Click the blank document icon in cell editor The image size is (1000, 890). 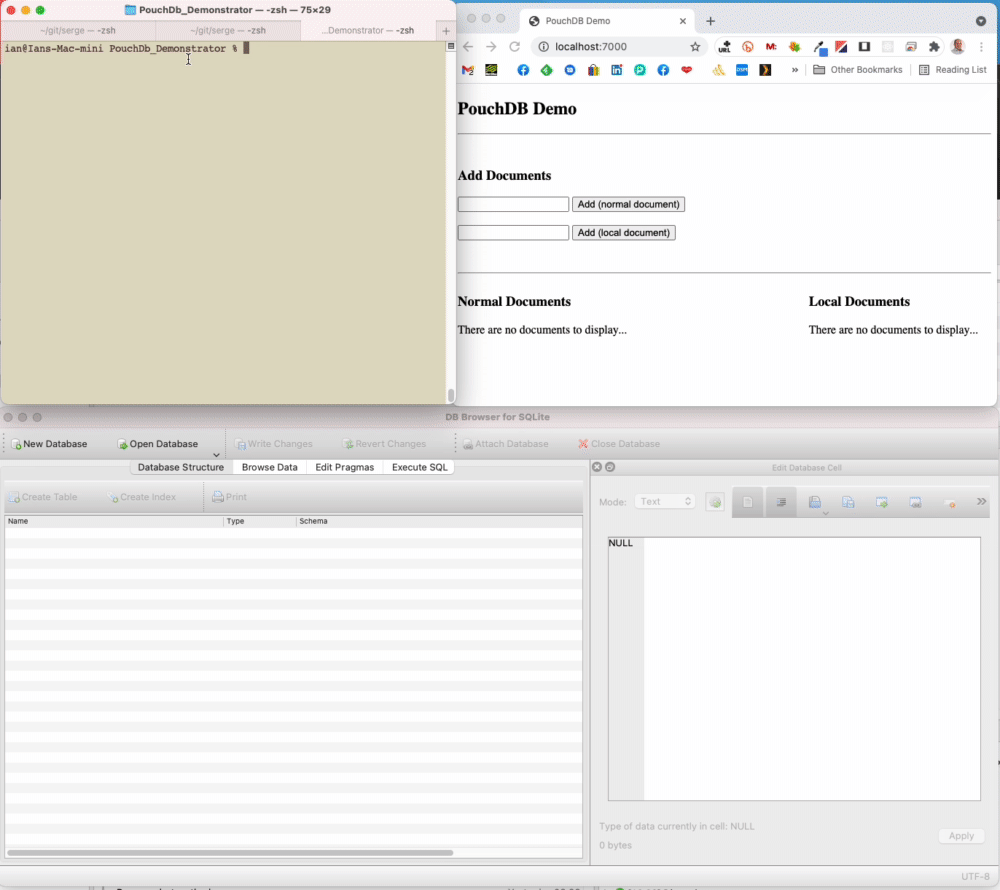pos(747,502)
